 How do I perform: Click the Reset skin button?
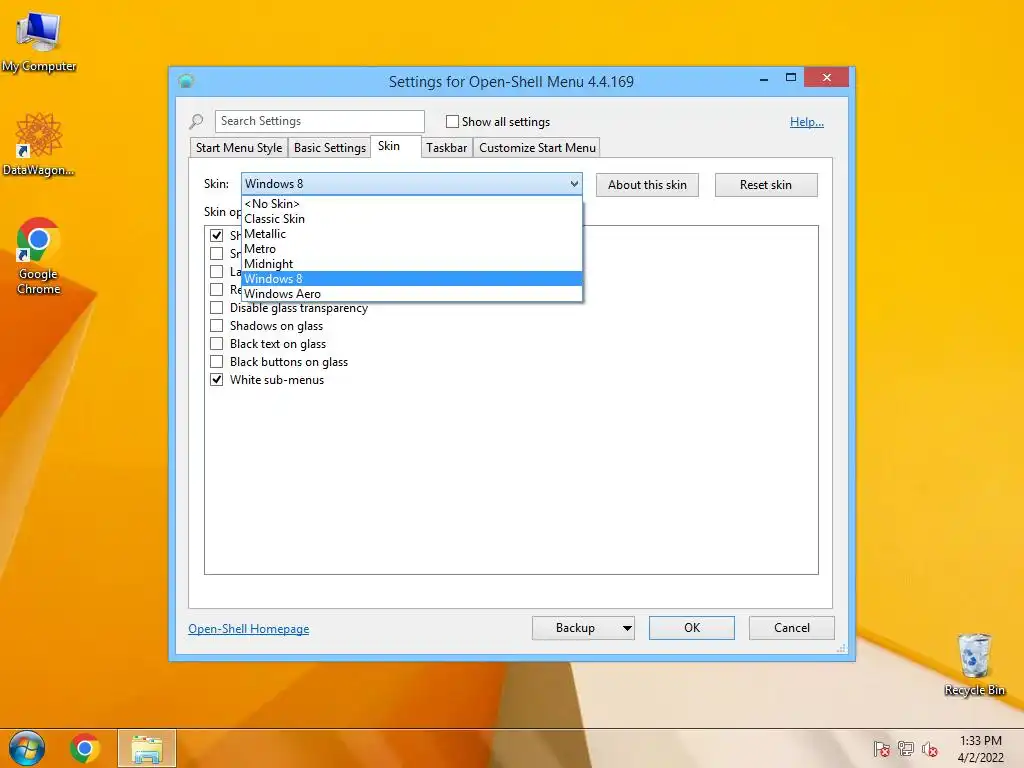pyautogui.click(x=766, y=185)
